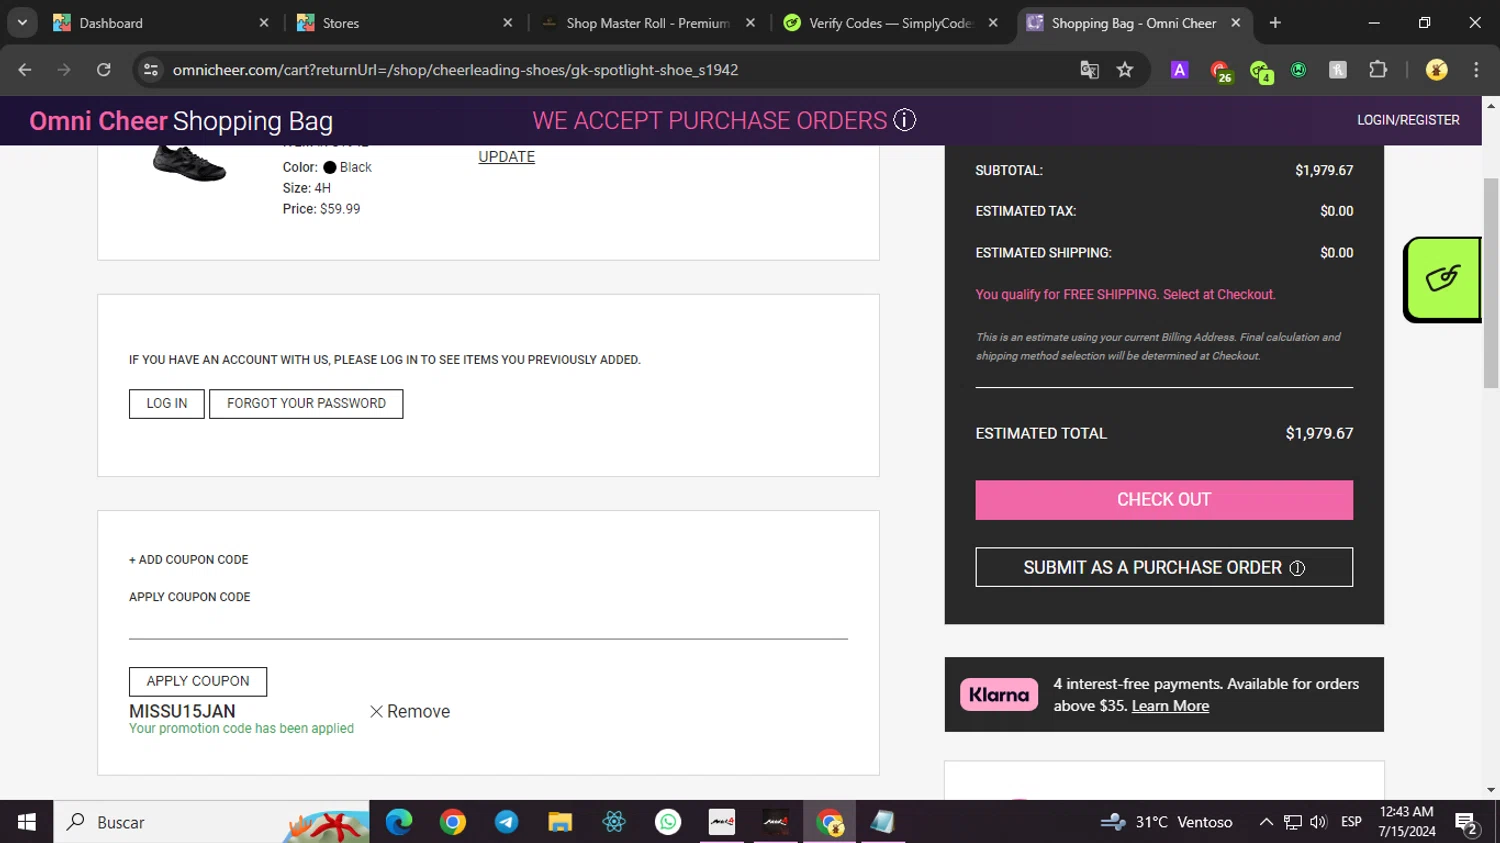Image resolution: width=1500 pixels, height=843 pixels.
Task: Click Submit as a Purchase Order button
Action: 1164,567
